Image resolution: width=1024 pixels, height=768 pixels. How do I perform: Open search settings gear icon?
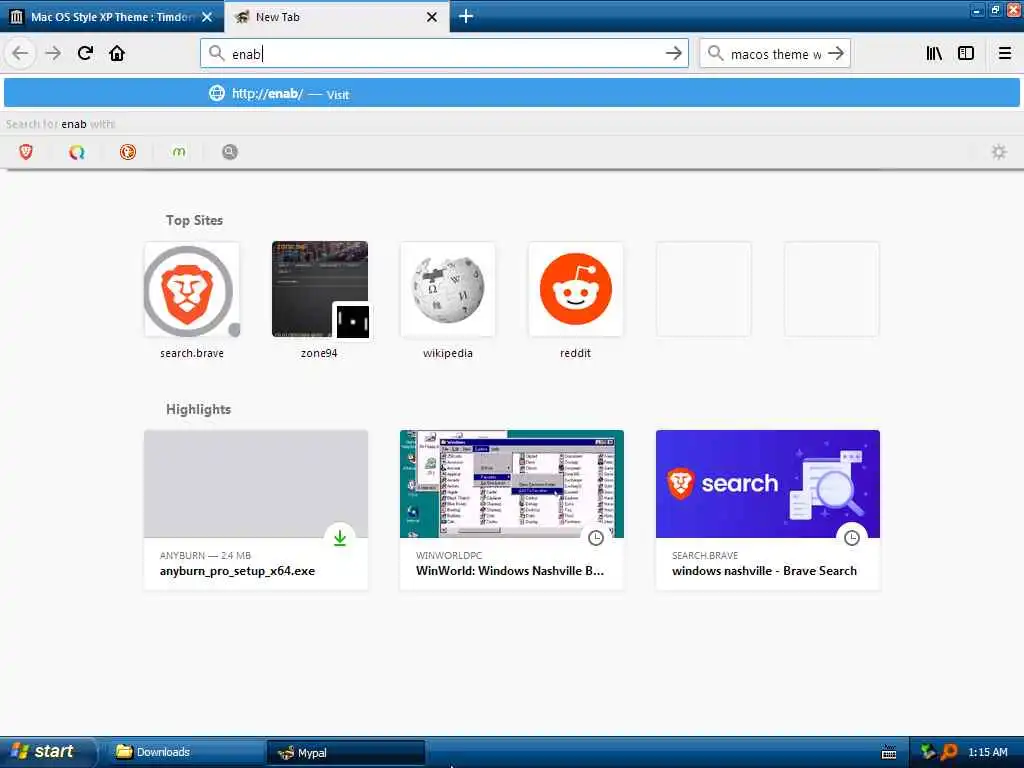coord(999,152)
